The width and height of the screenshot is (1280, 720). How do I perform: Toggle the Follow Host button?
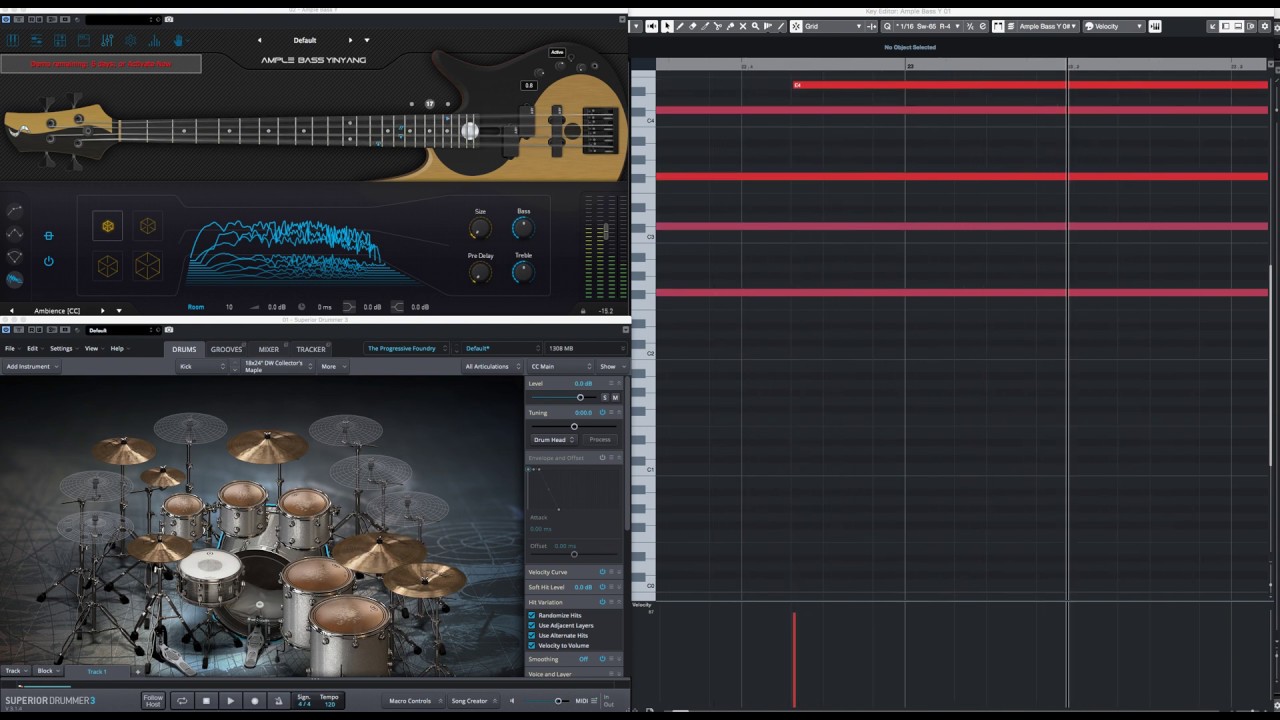point(153,700)
